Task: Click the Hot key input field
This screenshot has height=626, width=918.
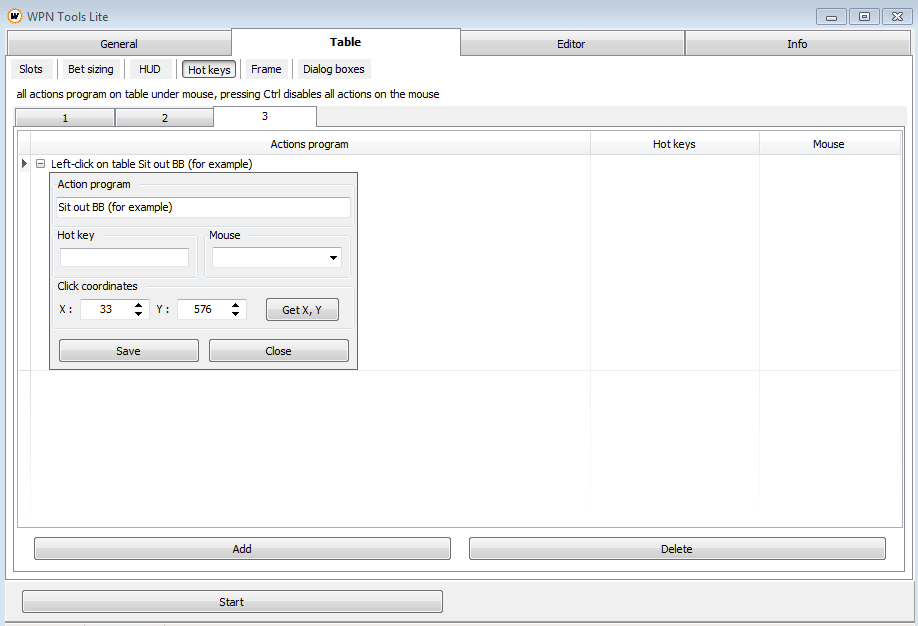Action: point(124,258)
